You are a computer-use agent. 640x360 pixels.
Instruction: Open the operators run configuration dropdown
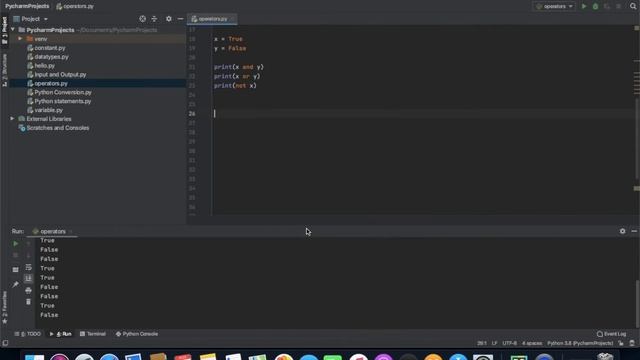(x=554, y=6)
